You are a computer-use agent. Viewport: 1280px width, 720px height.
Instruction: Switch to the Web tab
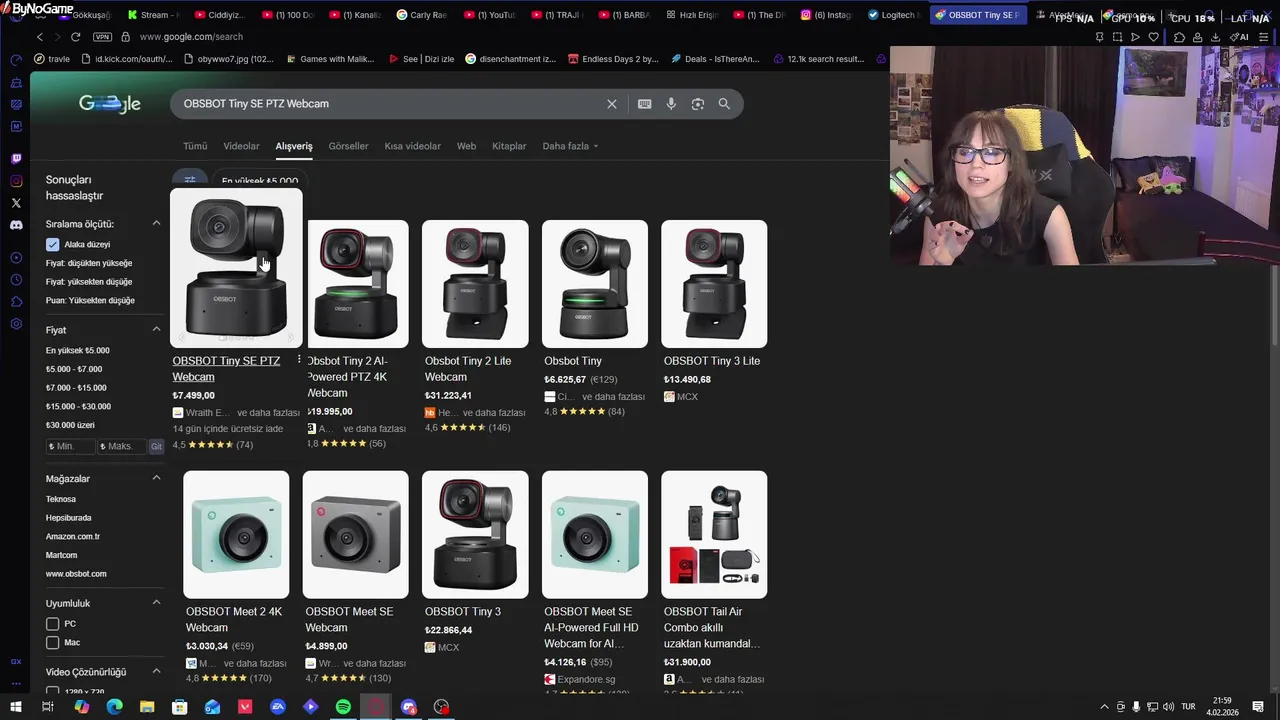coord(466,146)
